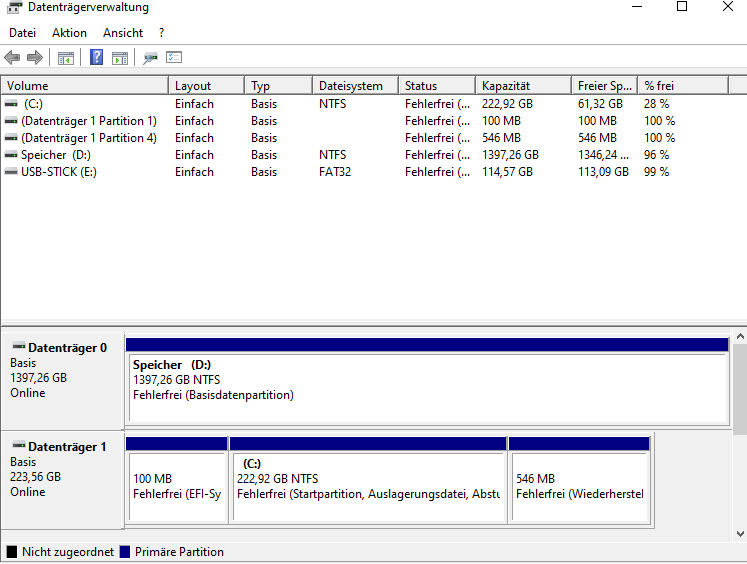Click the 61,32 GB free space cell
Image resolution: width=747 pixels, height=564 pixels.
click(x=600, y=103)
